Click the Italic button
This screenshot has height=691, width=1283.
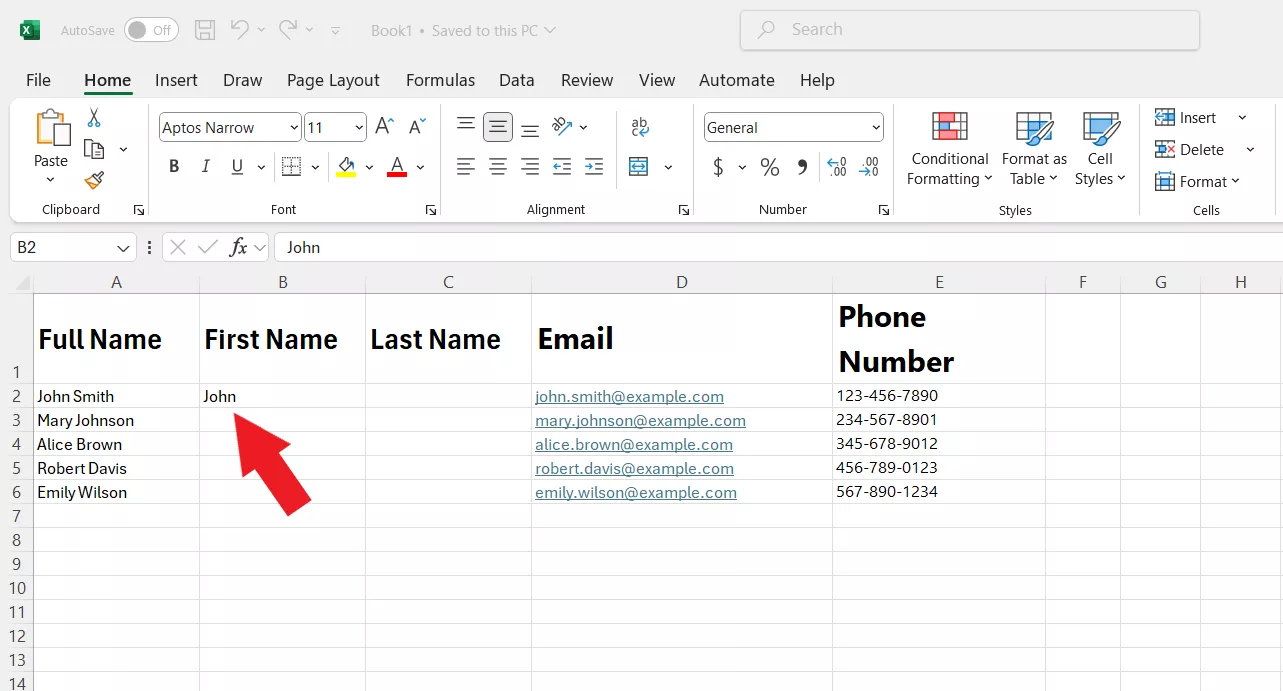coord(206,167)
